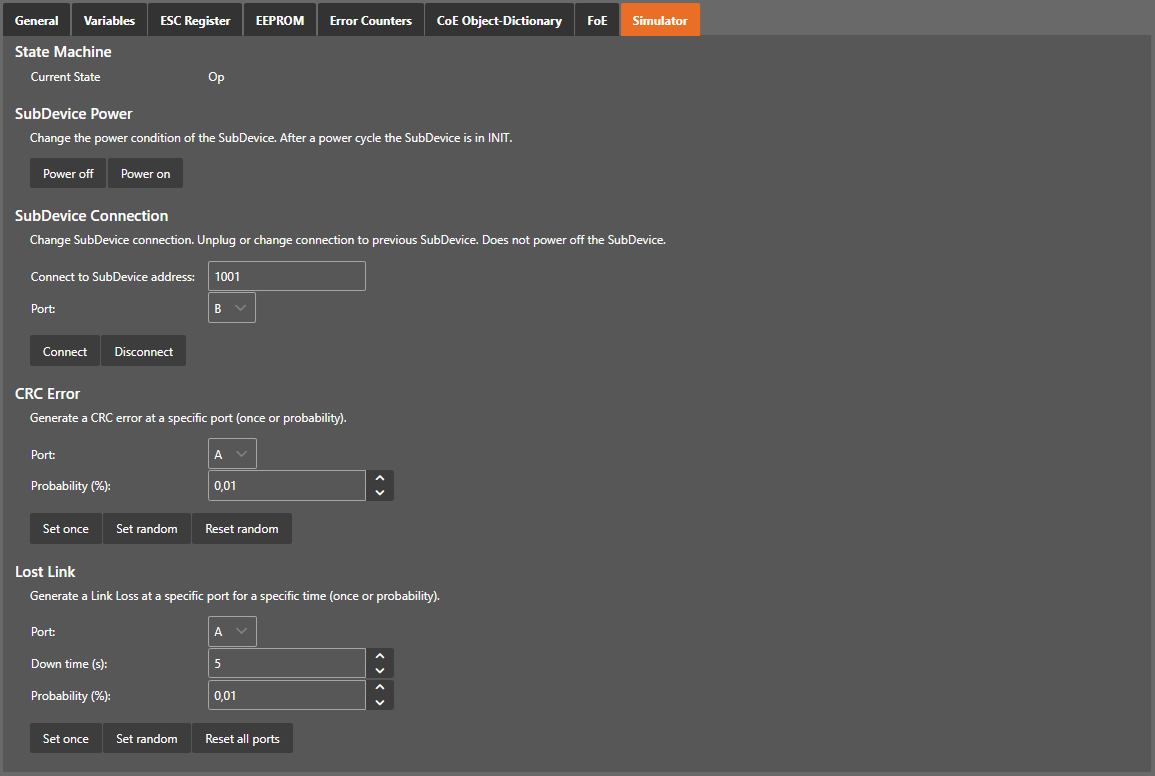This screenshot has width=1155, height=776.
Task: Click the Reset random button
Action: point(242,528)
